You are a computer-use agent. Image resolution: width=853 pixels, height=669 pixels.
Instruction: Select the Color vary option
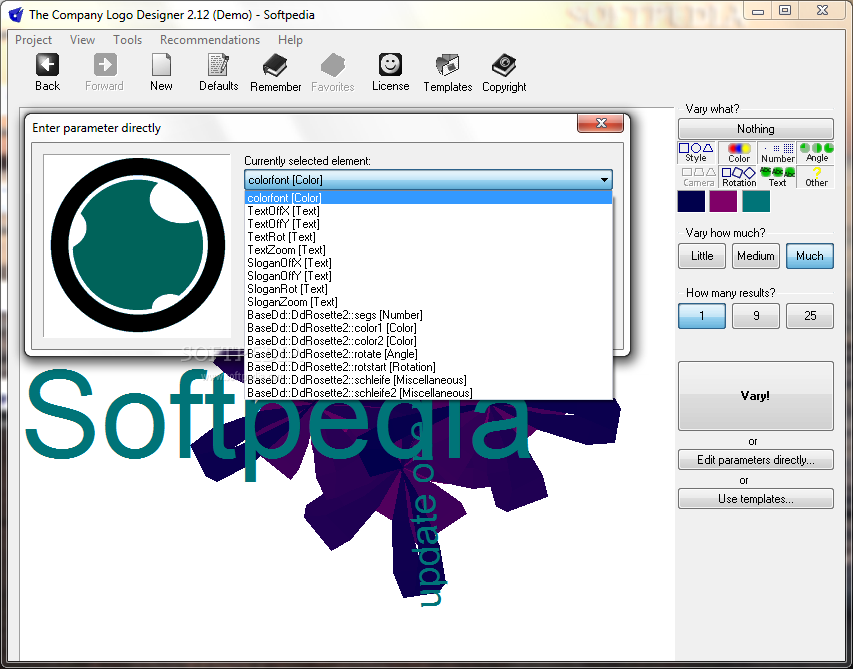coord(739,152)
